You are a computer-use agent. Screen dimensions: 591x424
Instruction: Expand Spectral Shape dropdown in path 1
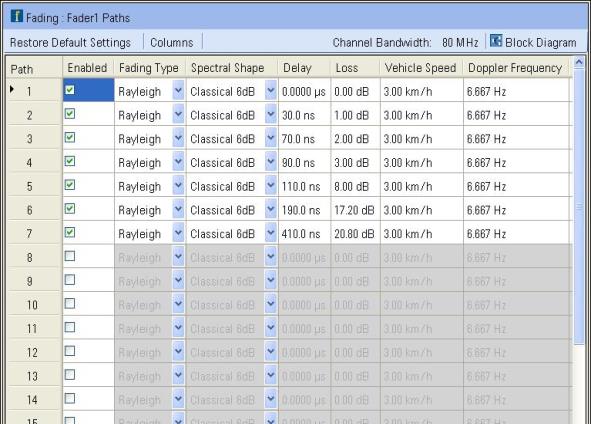271,90
